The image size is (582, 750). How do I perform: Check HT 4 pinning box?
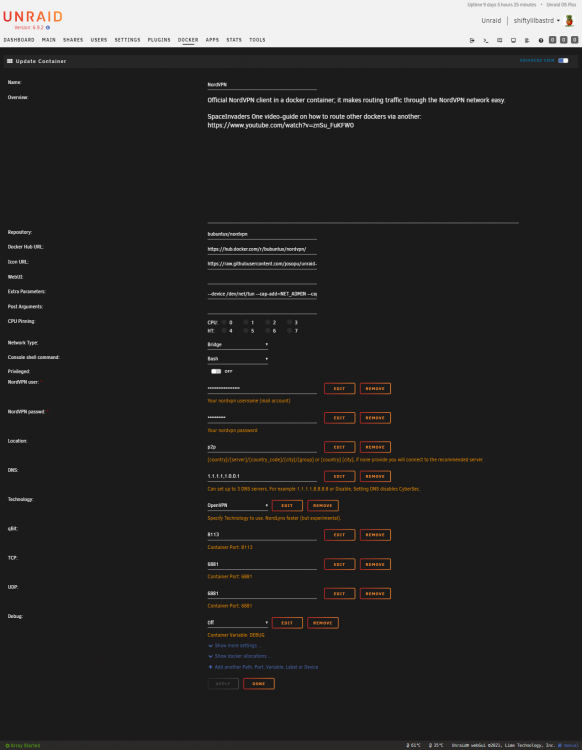[x=224, y=331]
